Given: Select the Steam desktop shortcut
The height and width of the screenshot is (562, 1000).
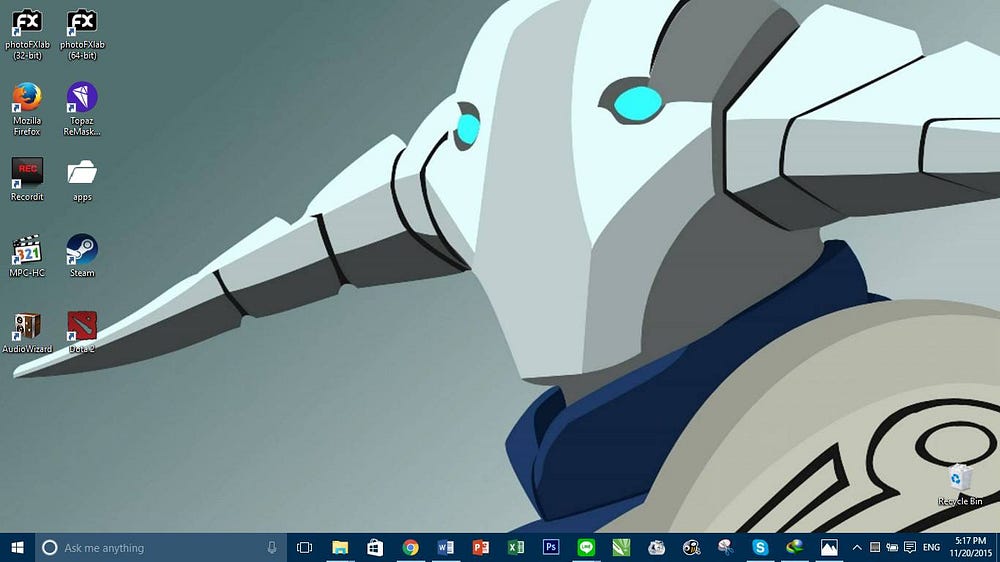Looking at the screenshot, I should click(82, 256).
